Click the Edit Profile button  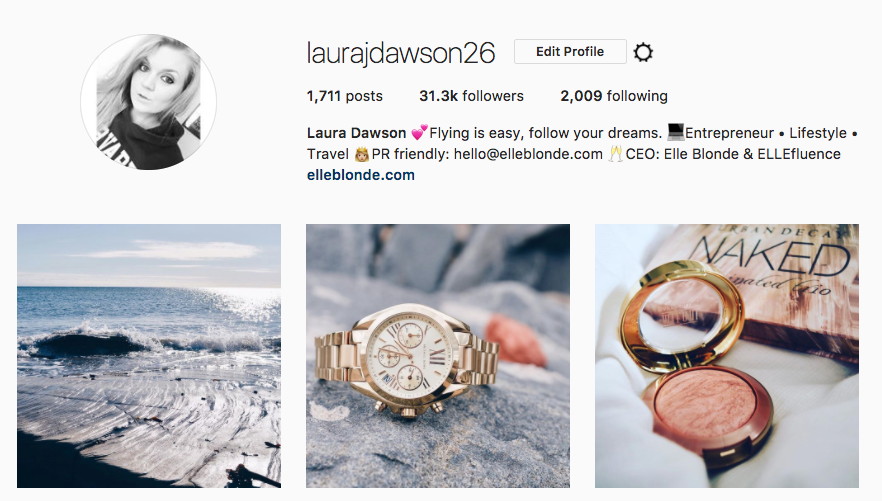coord(570,52)
